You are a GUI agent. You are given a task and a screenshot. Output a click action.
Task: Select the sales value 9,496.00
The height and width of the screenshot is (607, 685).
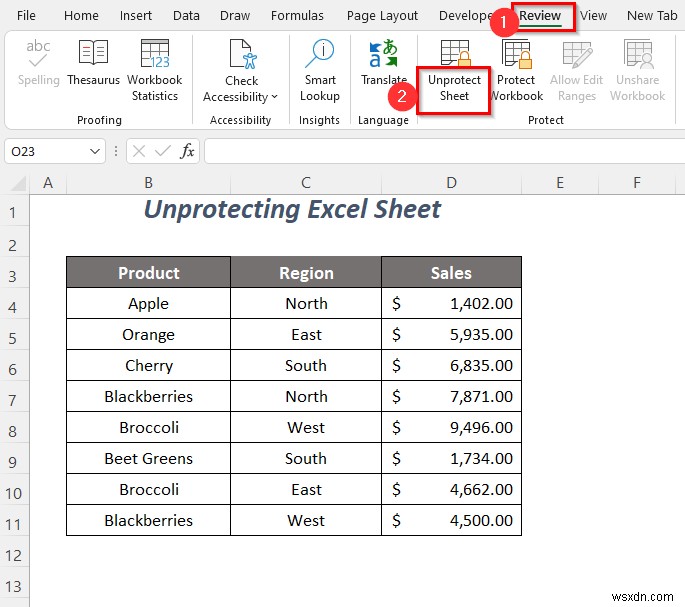(451, 427)
